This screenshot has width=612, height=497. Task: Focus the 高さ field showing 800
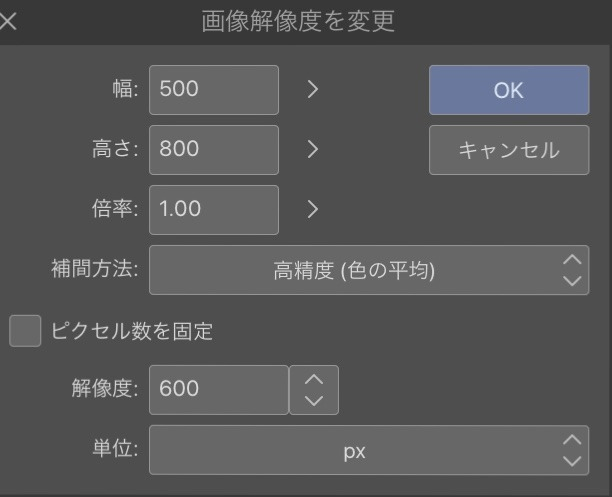(213, 149)
